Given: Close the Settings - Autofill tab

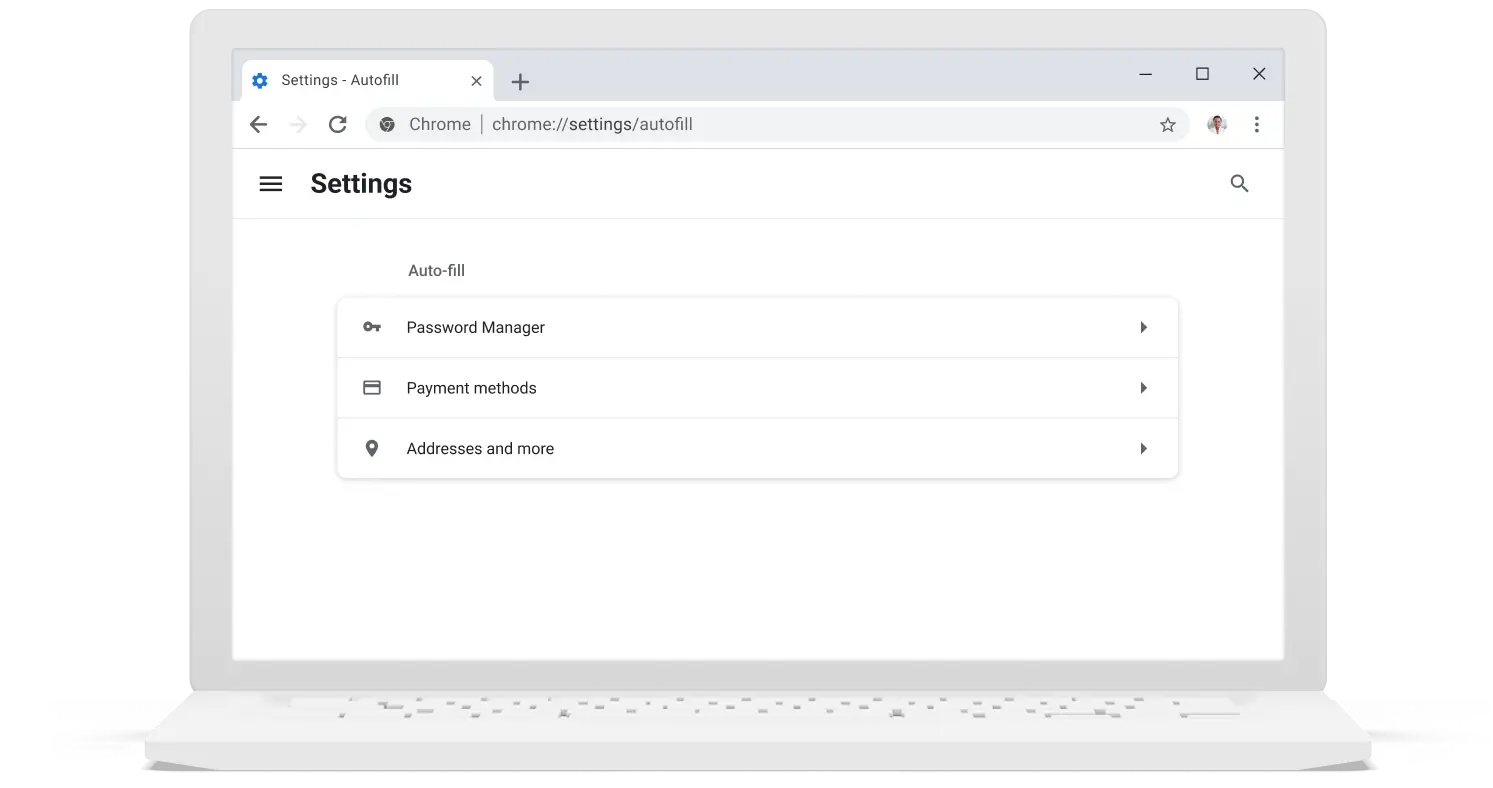Looking at the screenshot, I should (476, 81).
